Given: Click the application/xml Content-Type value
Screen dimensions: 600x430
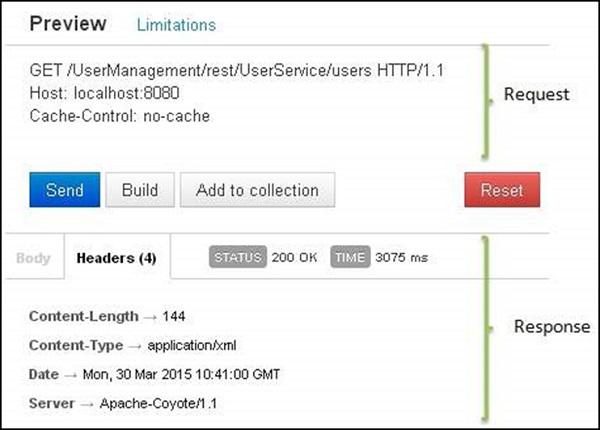Looking at the screenshot, I should (x=198, y=345).
